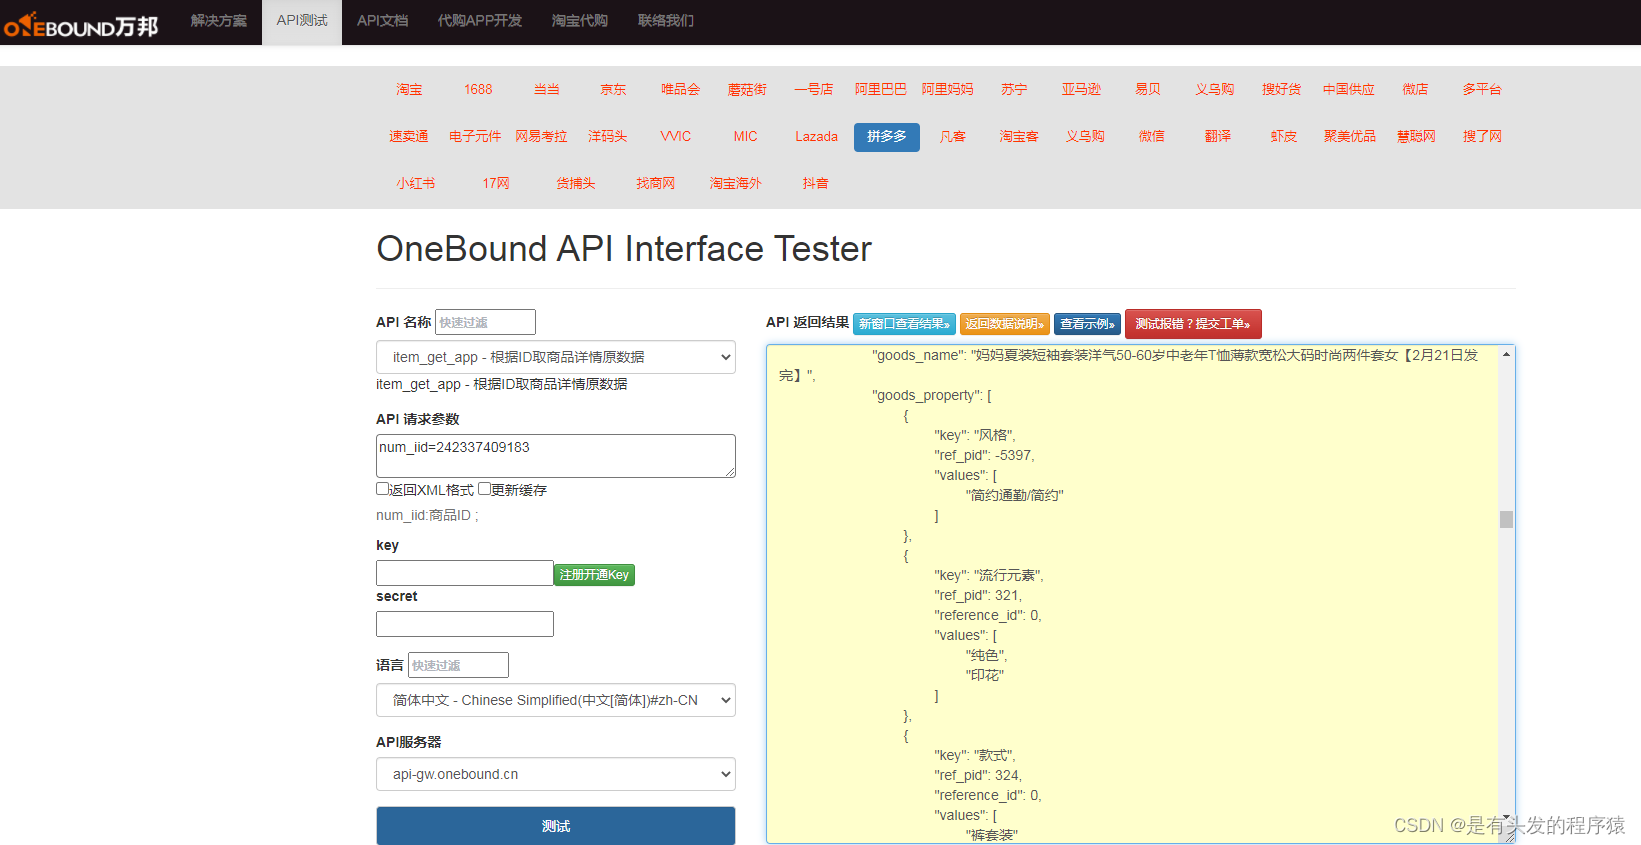
Task: Select the 微店 platform link
Action: [x=1415, y=89]
